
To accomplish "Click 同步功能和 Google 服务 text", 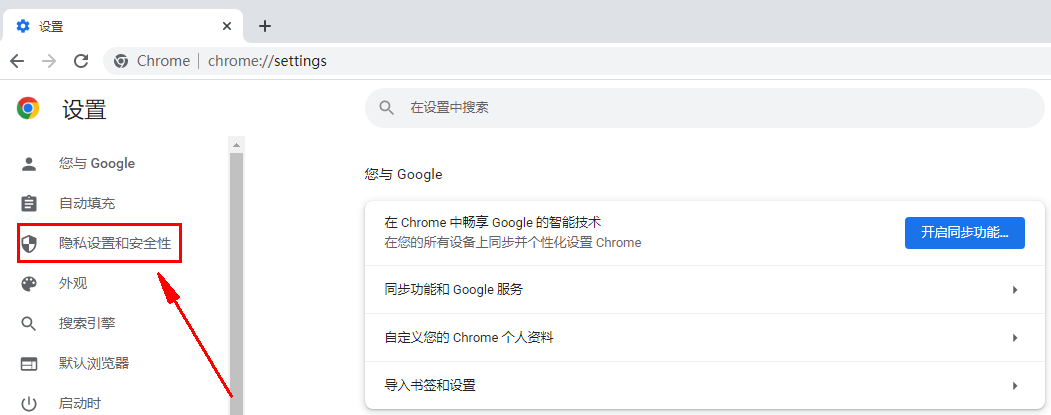I will (x=454, y=290).
